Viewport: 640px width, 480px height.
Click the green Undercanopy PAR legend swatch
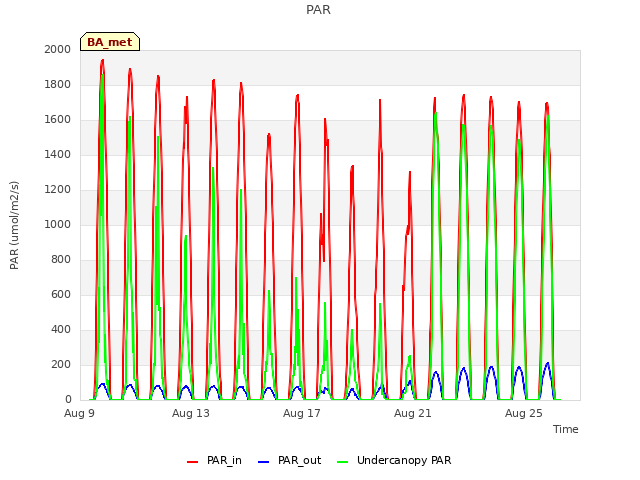tap(343, 462)
